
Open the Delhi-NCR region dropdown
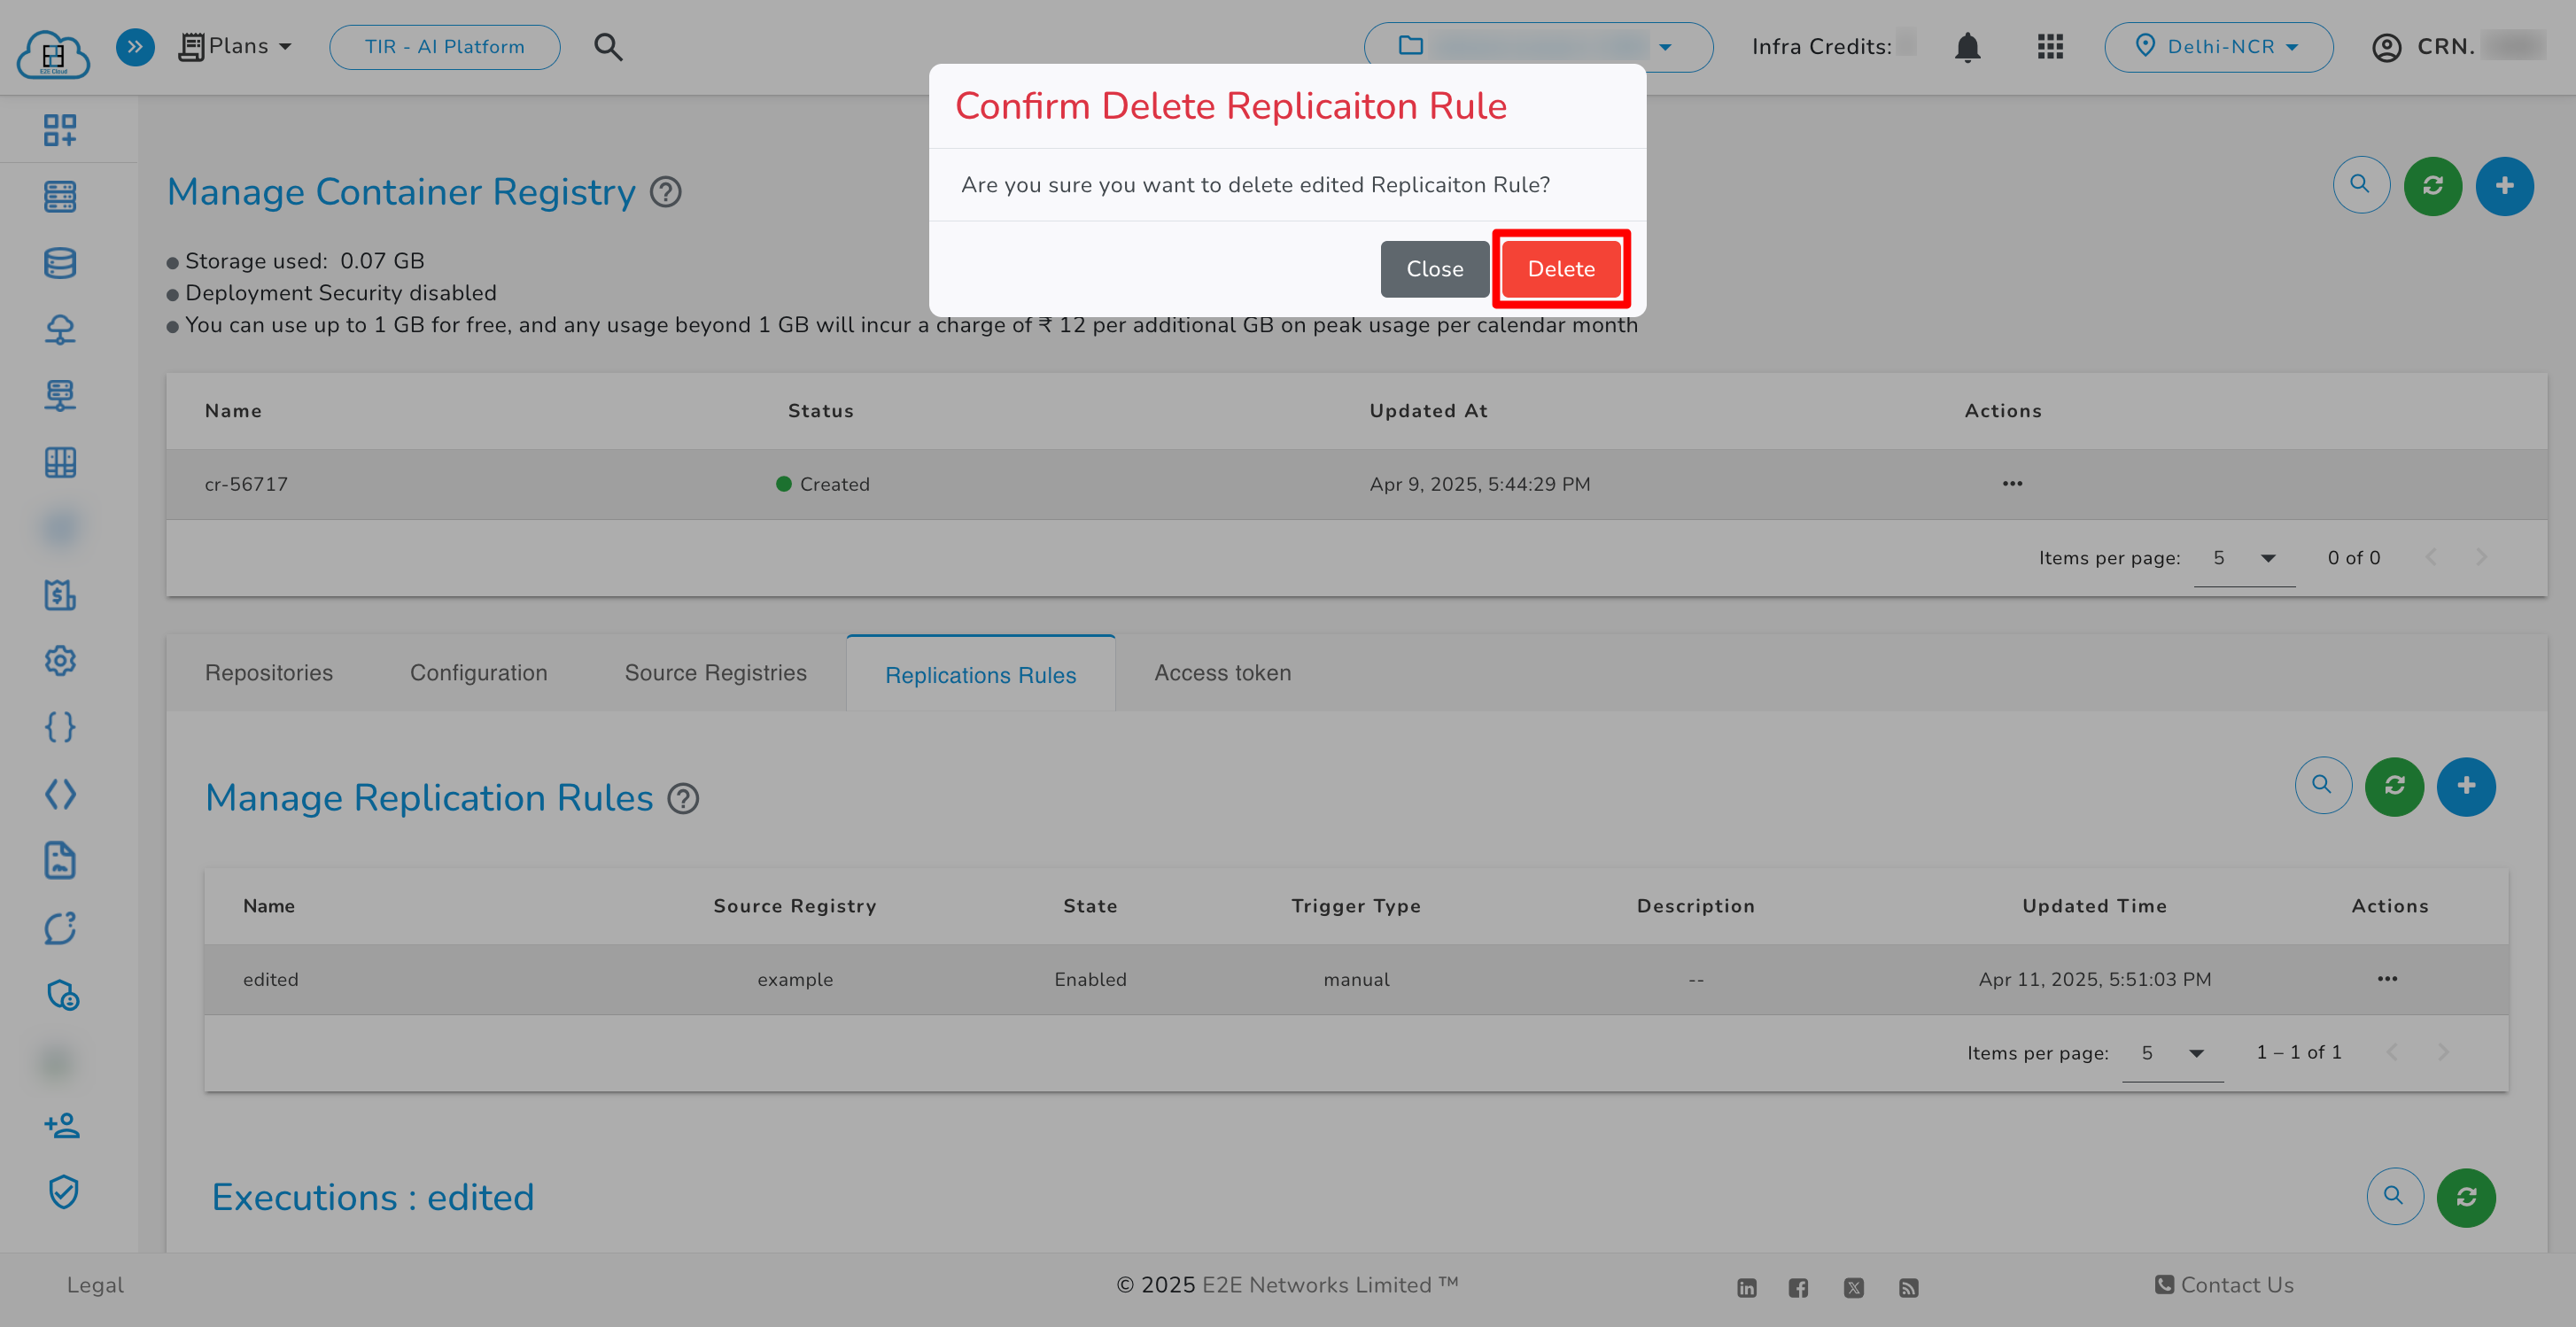point(2219,46)
